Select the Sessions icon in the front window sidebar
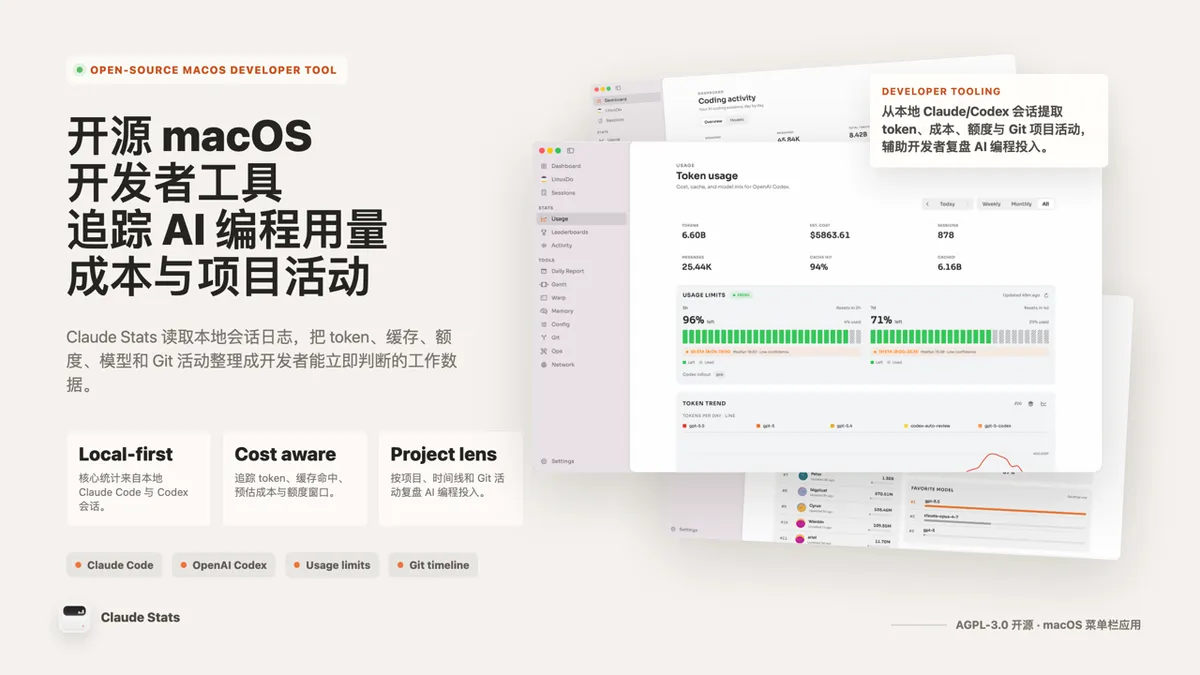This screenshot has width=1200, height=675. coord(544,192)
